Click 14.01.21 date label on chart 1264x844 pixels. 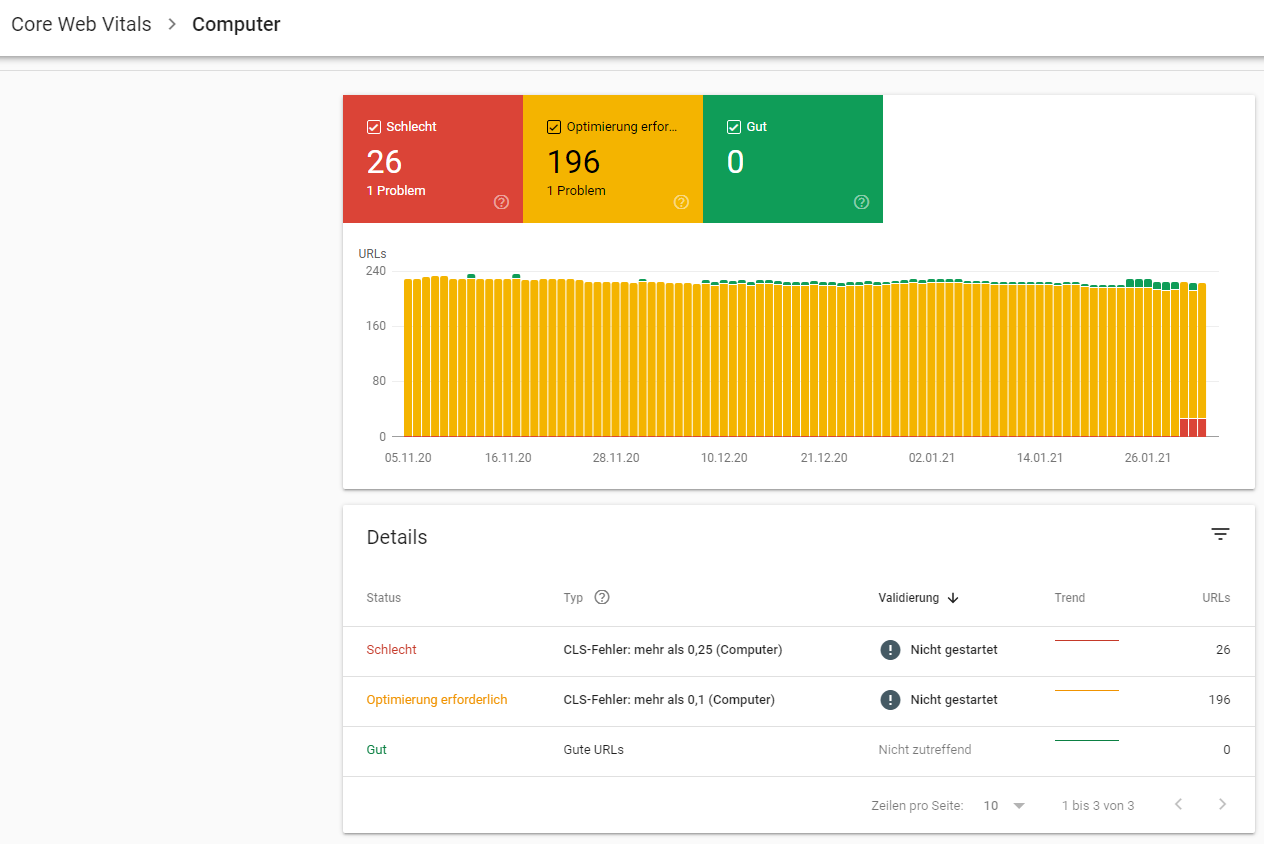pos(1040,458)
